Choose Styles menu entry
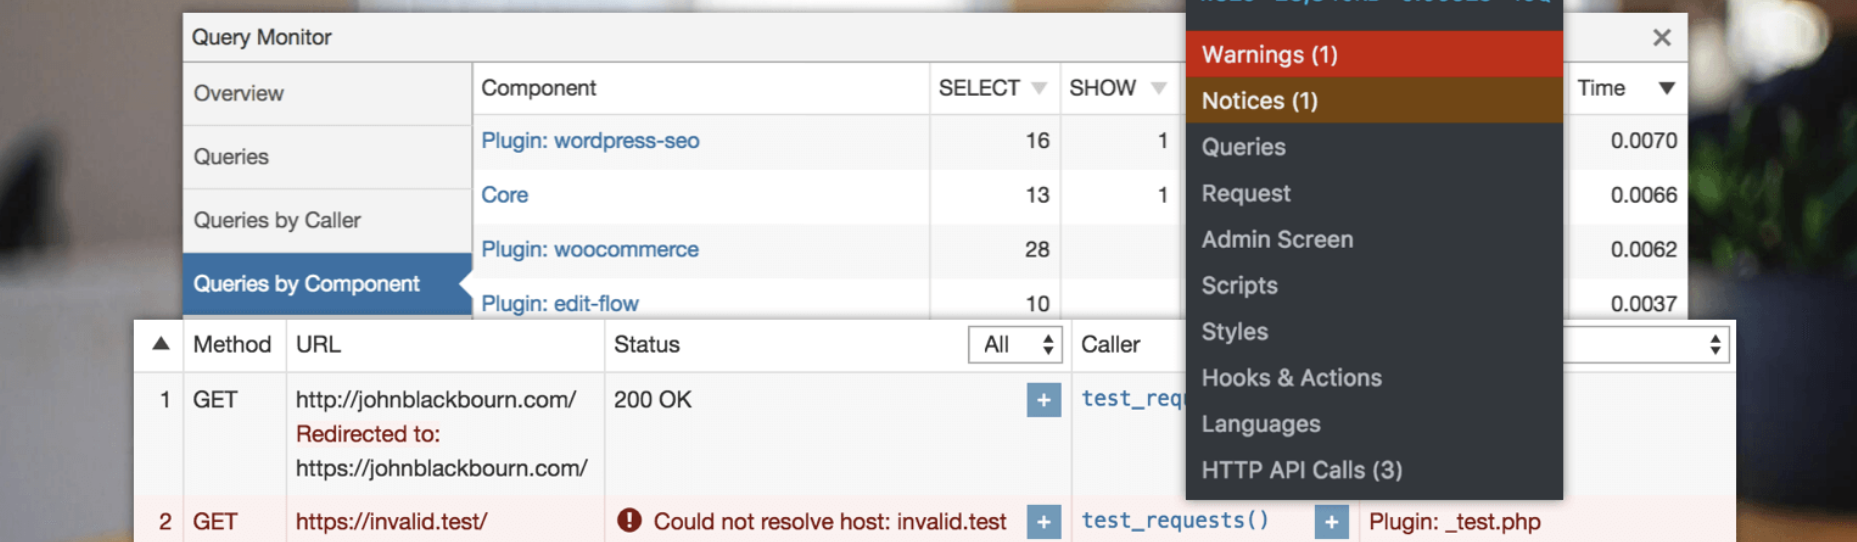 click(x=1374, y=331)
